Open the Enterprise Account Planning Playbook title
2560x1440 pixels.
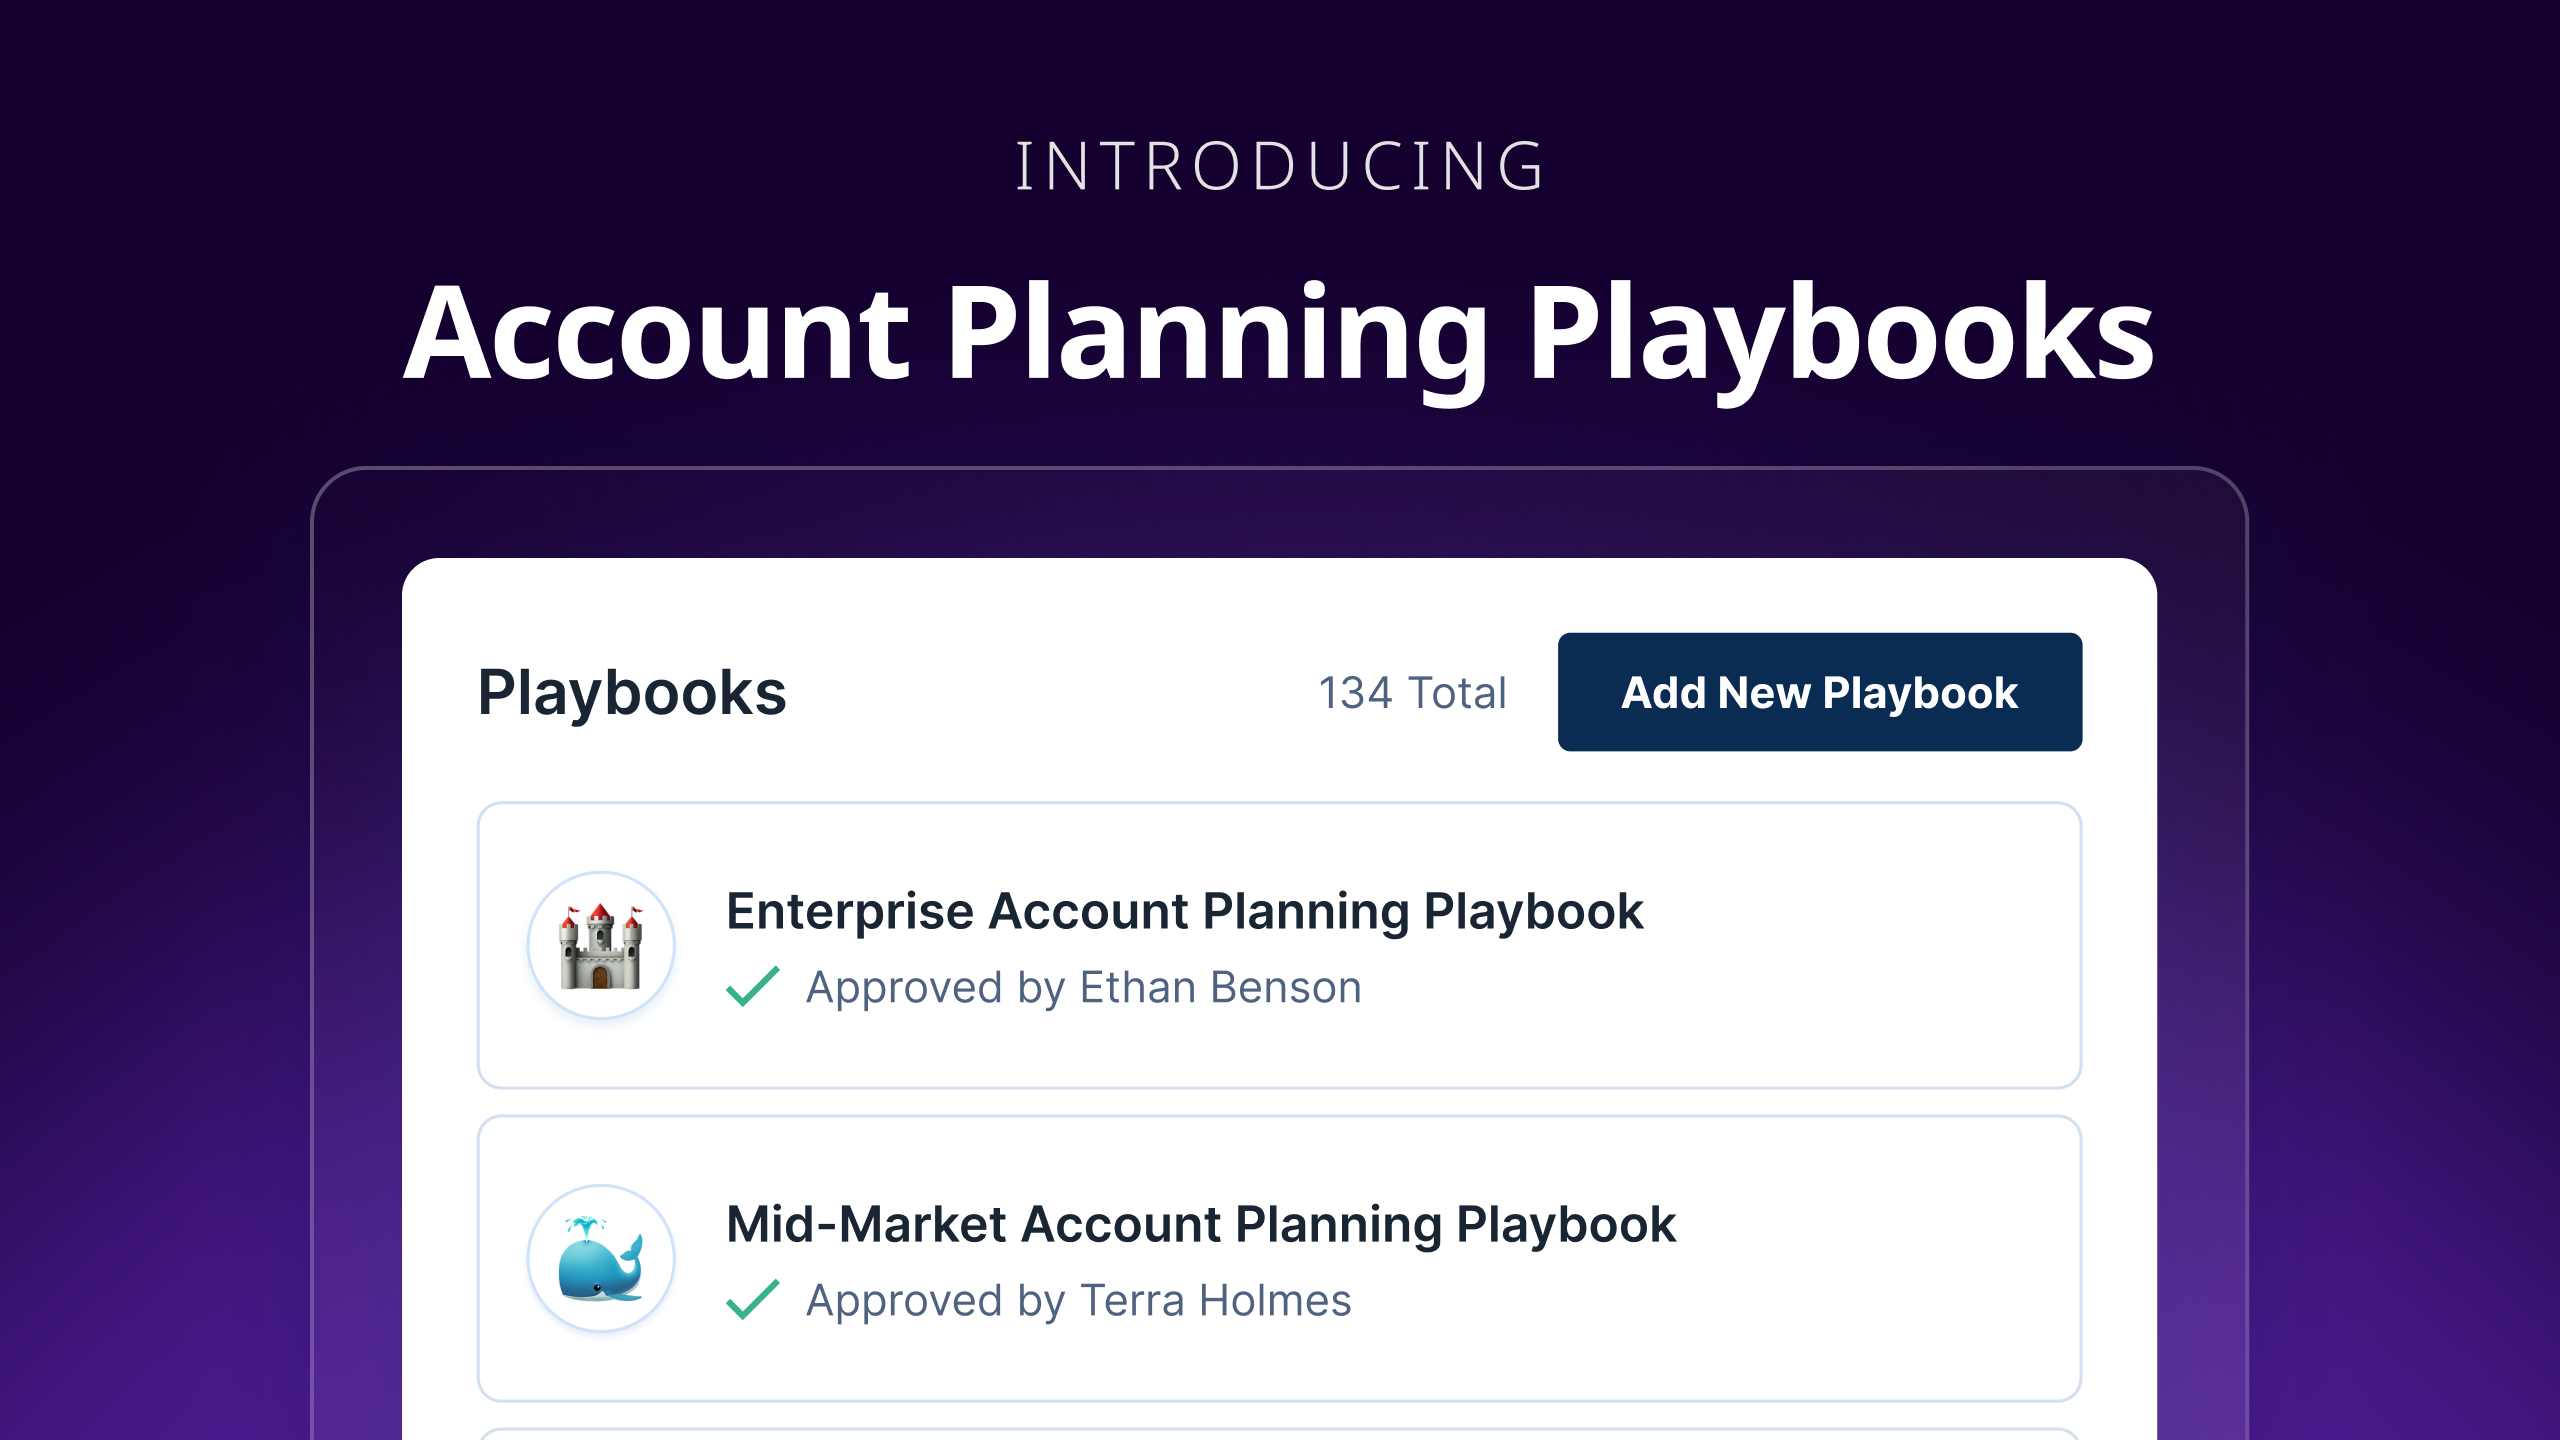[1184, 912]
